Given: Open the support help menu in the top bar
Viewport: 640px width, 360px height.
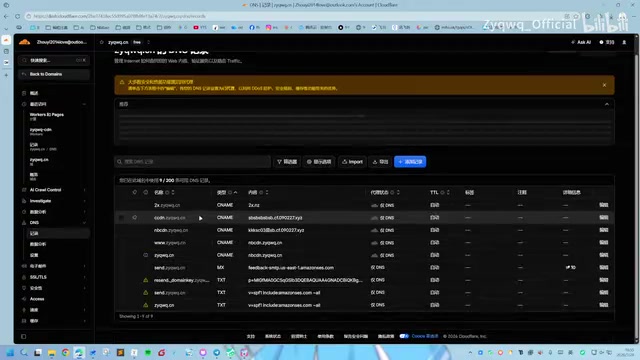Looking at the screenshot, I should (x=607, y=42).
